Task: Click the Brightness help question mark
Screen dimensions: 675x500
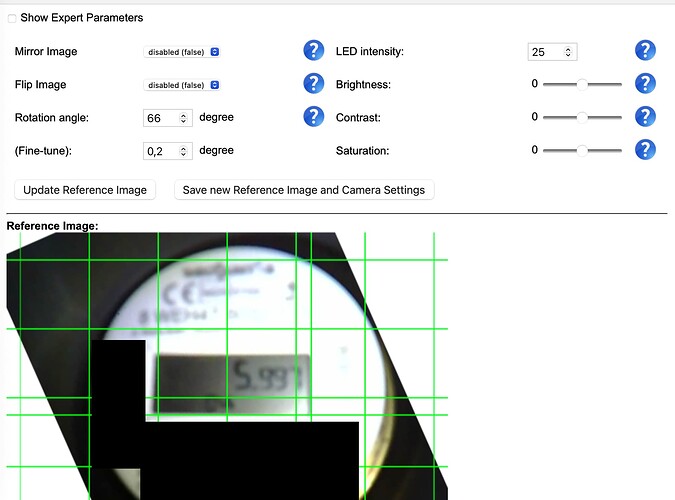Action: pos(646,84)
